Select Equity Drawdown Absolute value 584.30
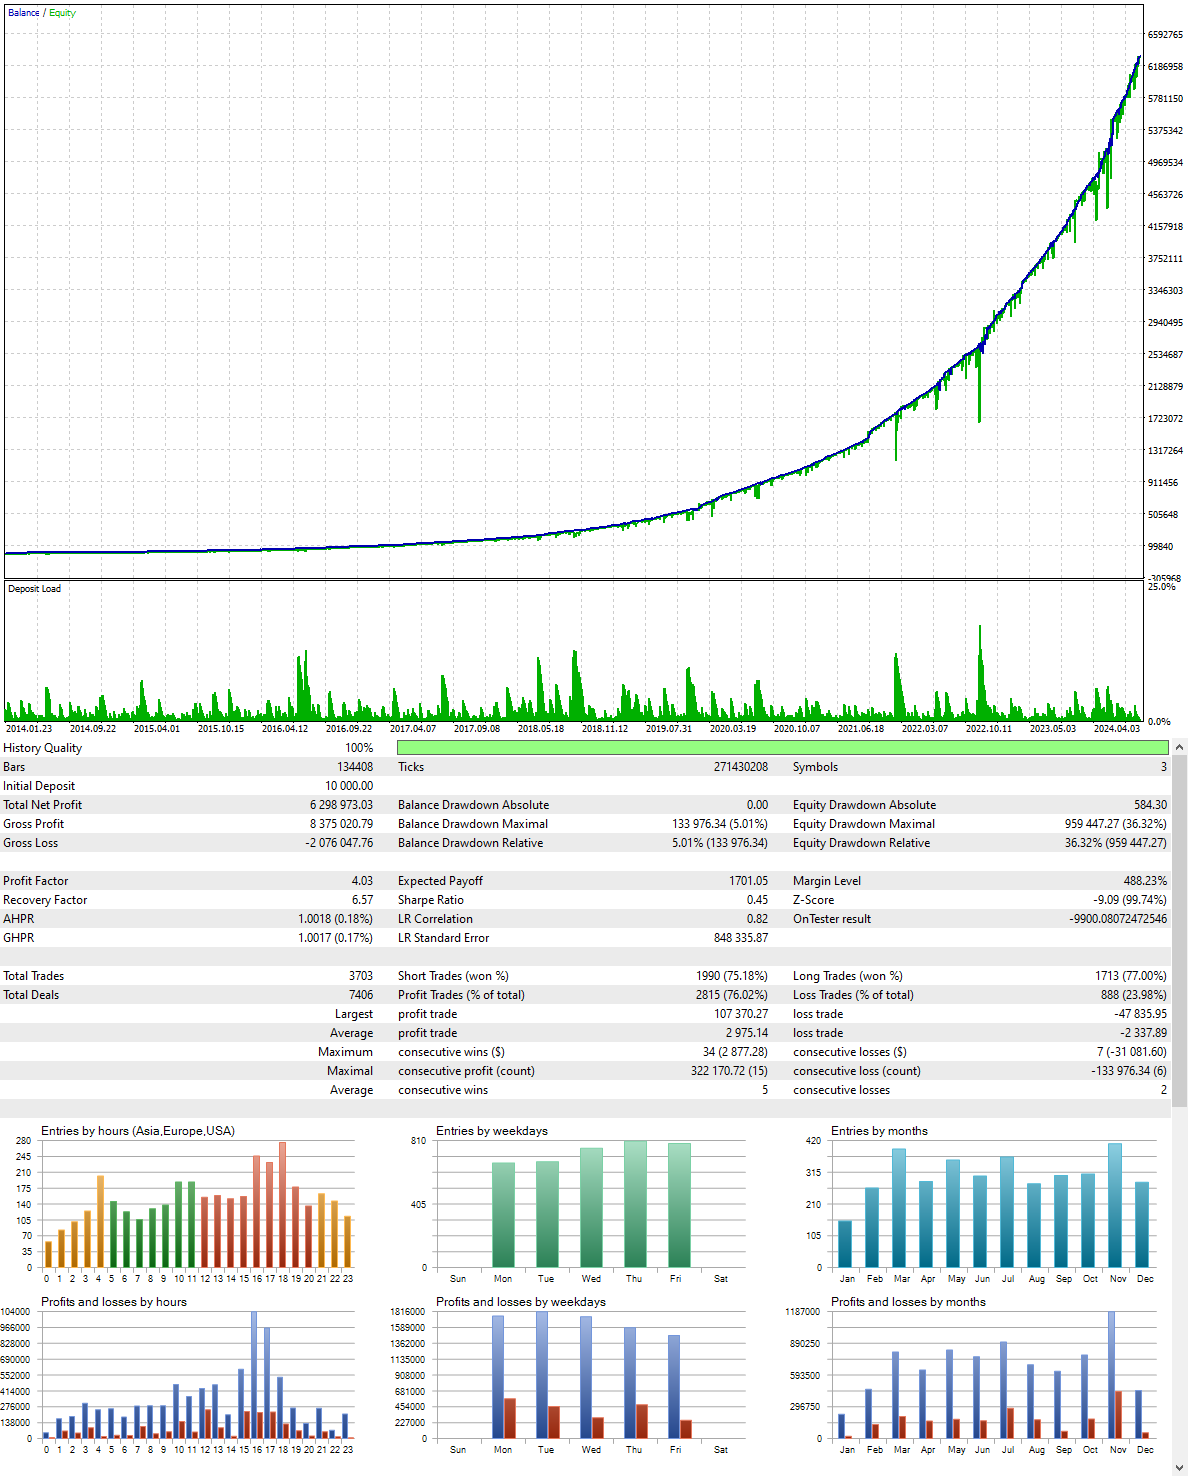 click(x=1150, y=805)
